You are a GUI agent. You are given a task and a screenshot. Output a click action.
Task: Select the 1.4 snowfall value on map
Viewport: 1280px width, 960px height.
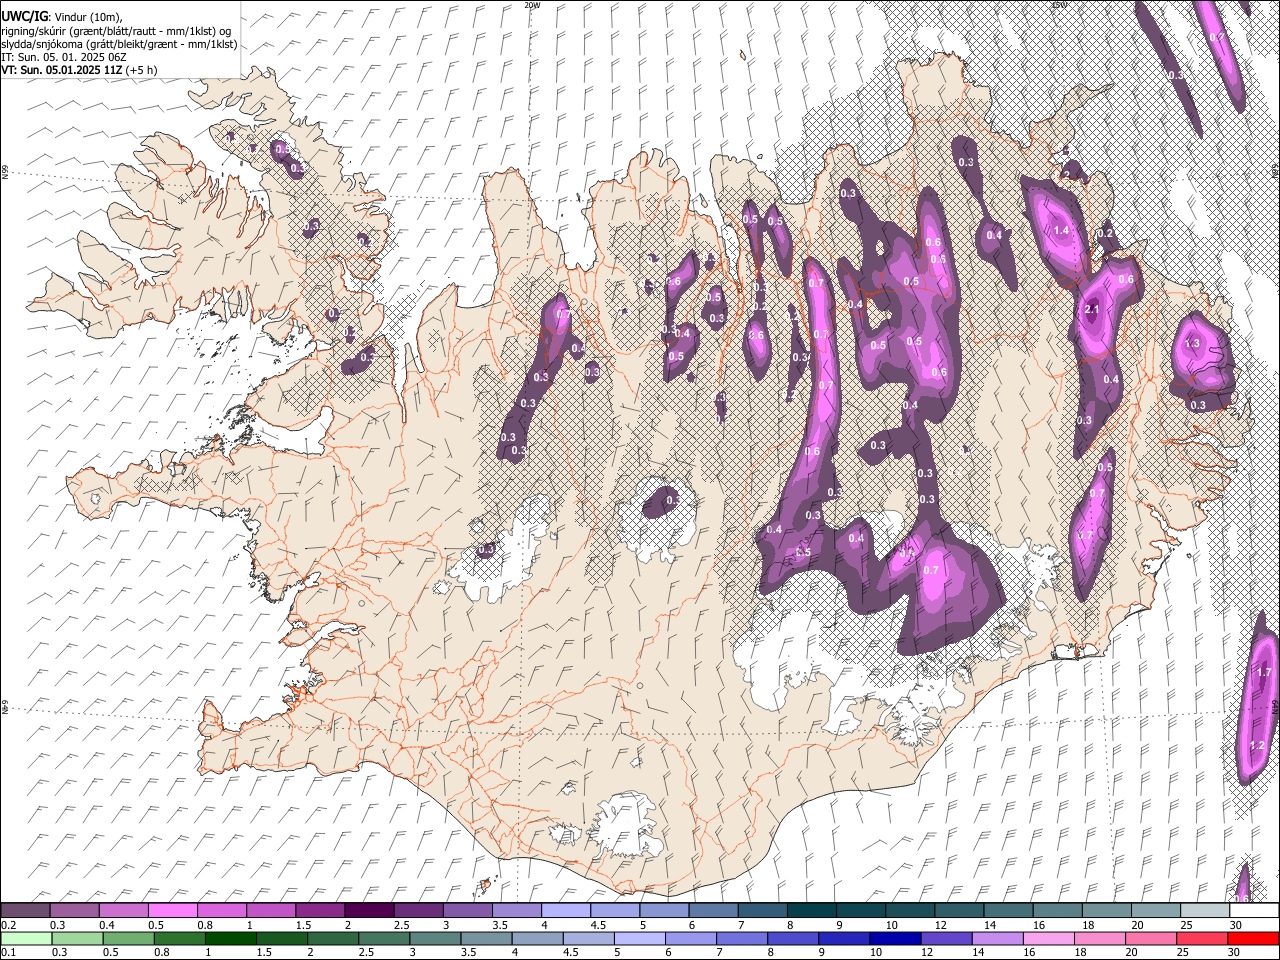[x=1062, y=230]
